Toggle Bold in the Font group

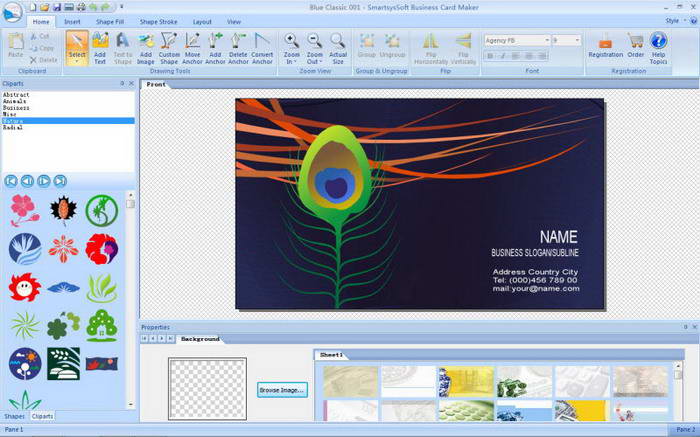pyautogui.click(x=490, y=56)
